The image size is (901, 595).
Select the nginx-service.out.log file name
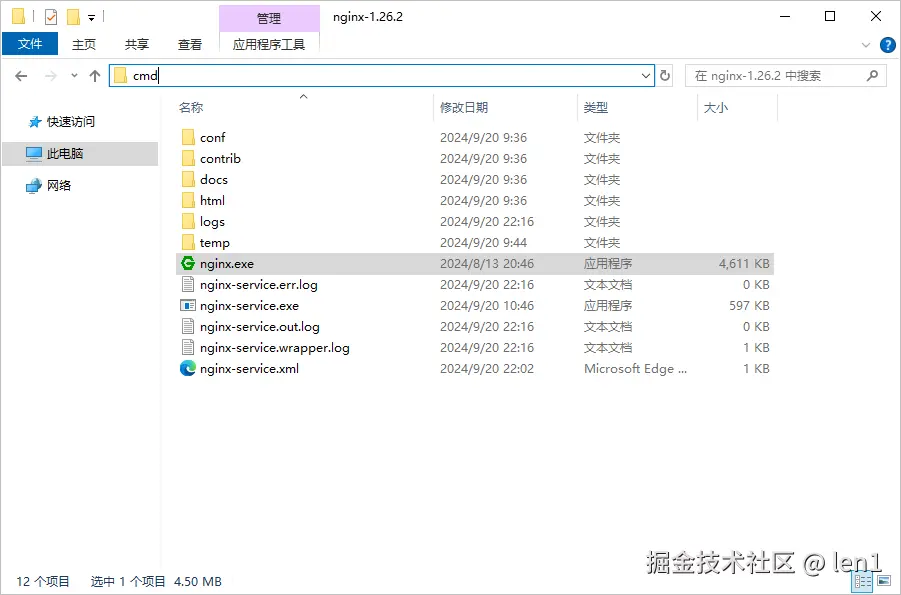point(260,327)
